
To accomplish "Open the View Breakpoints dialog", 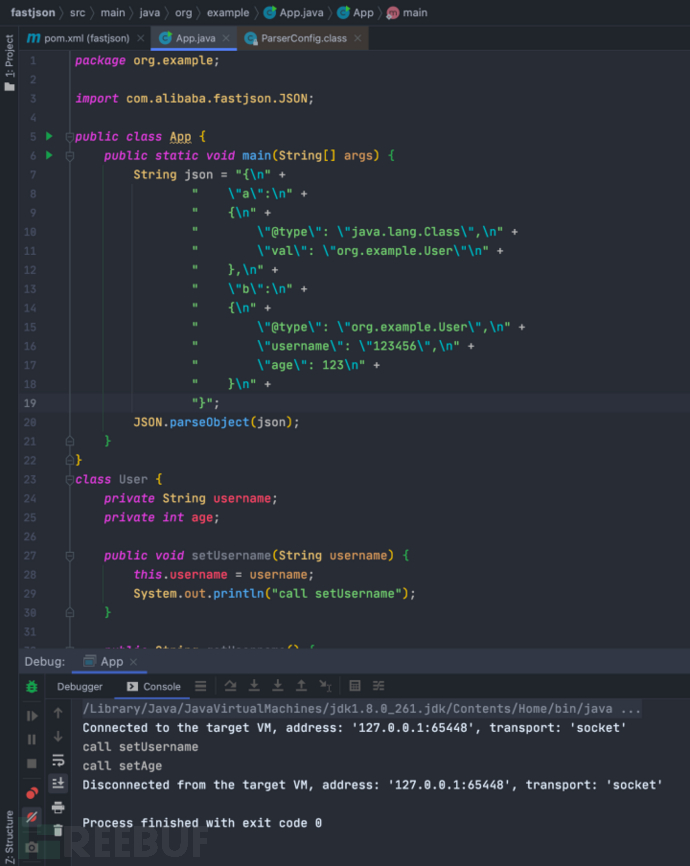I will tap(31, 793).
